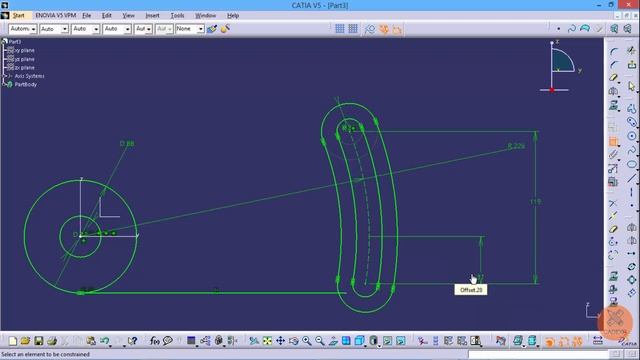Click the Isometric View cube icon

click(x=359, y=341)
